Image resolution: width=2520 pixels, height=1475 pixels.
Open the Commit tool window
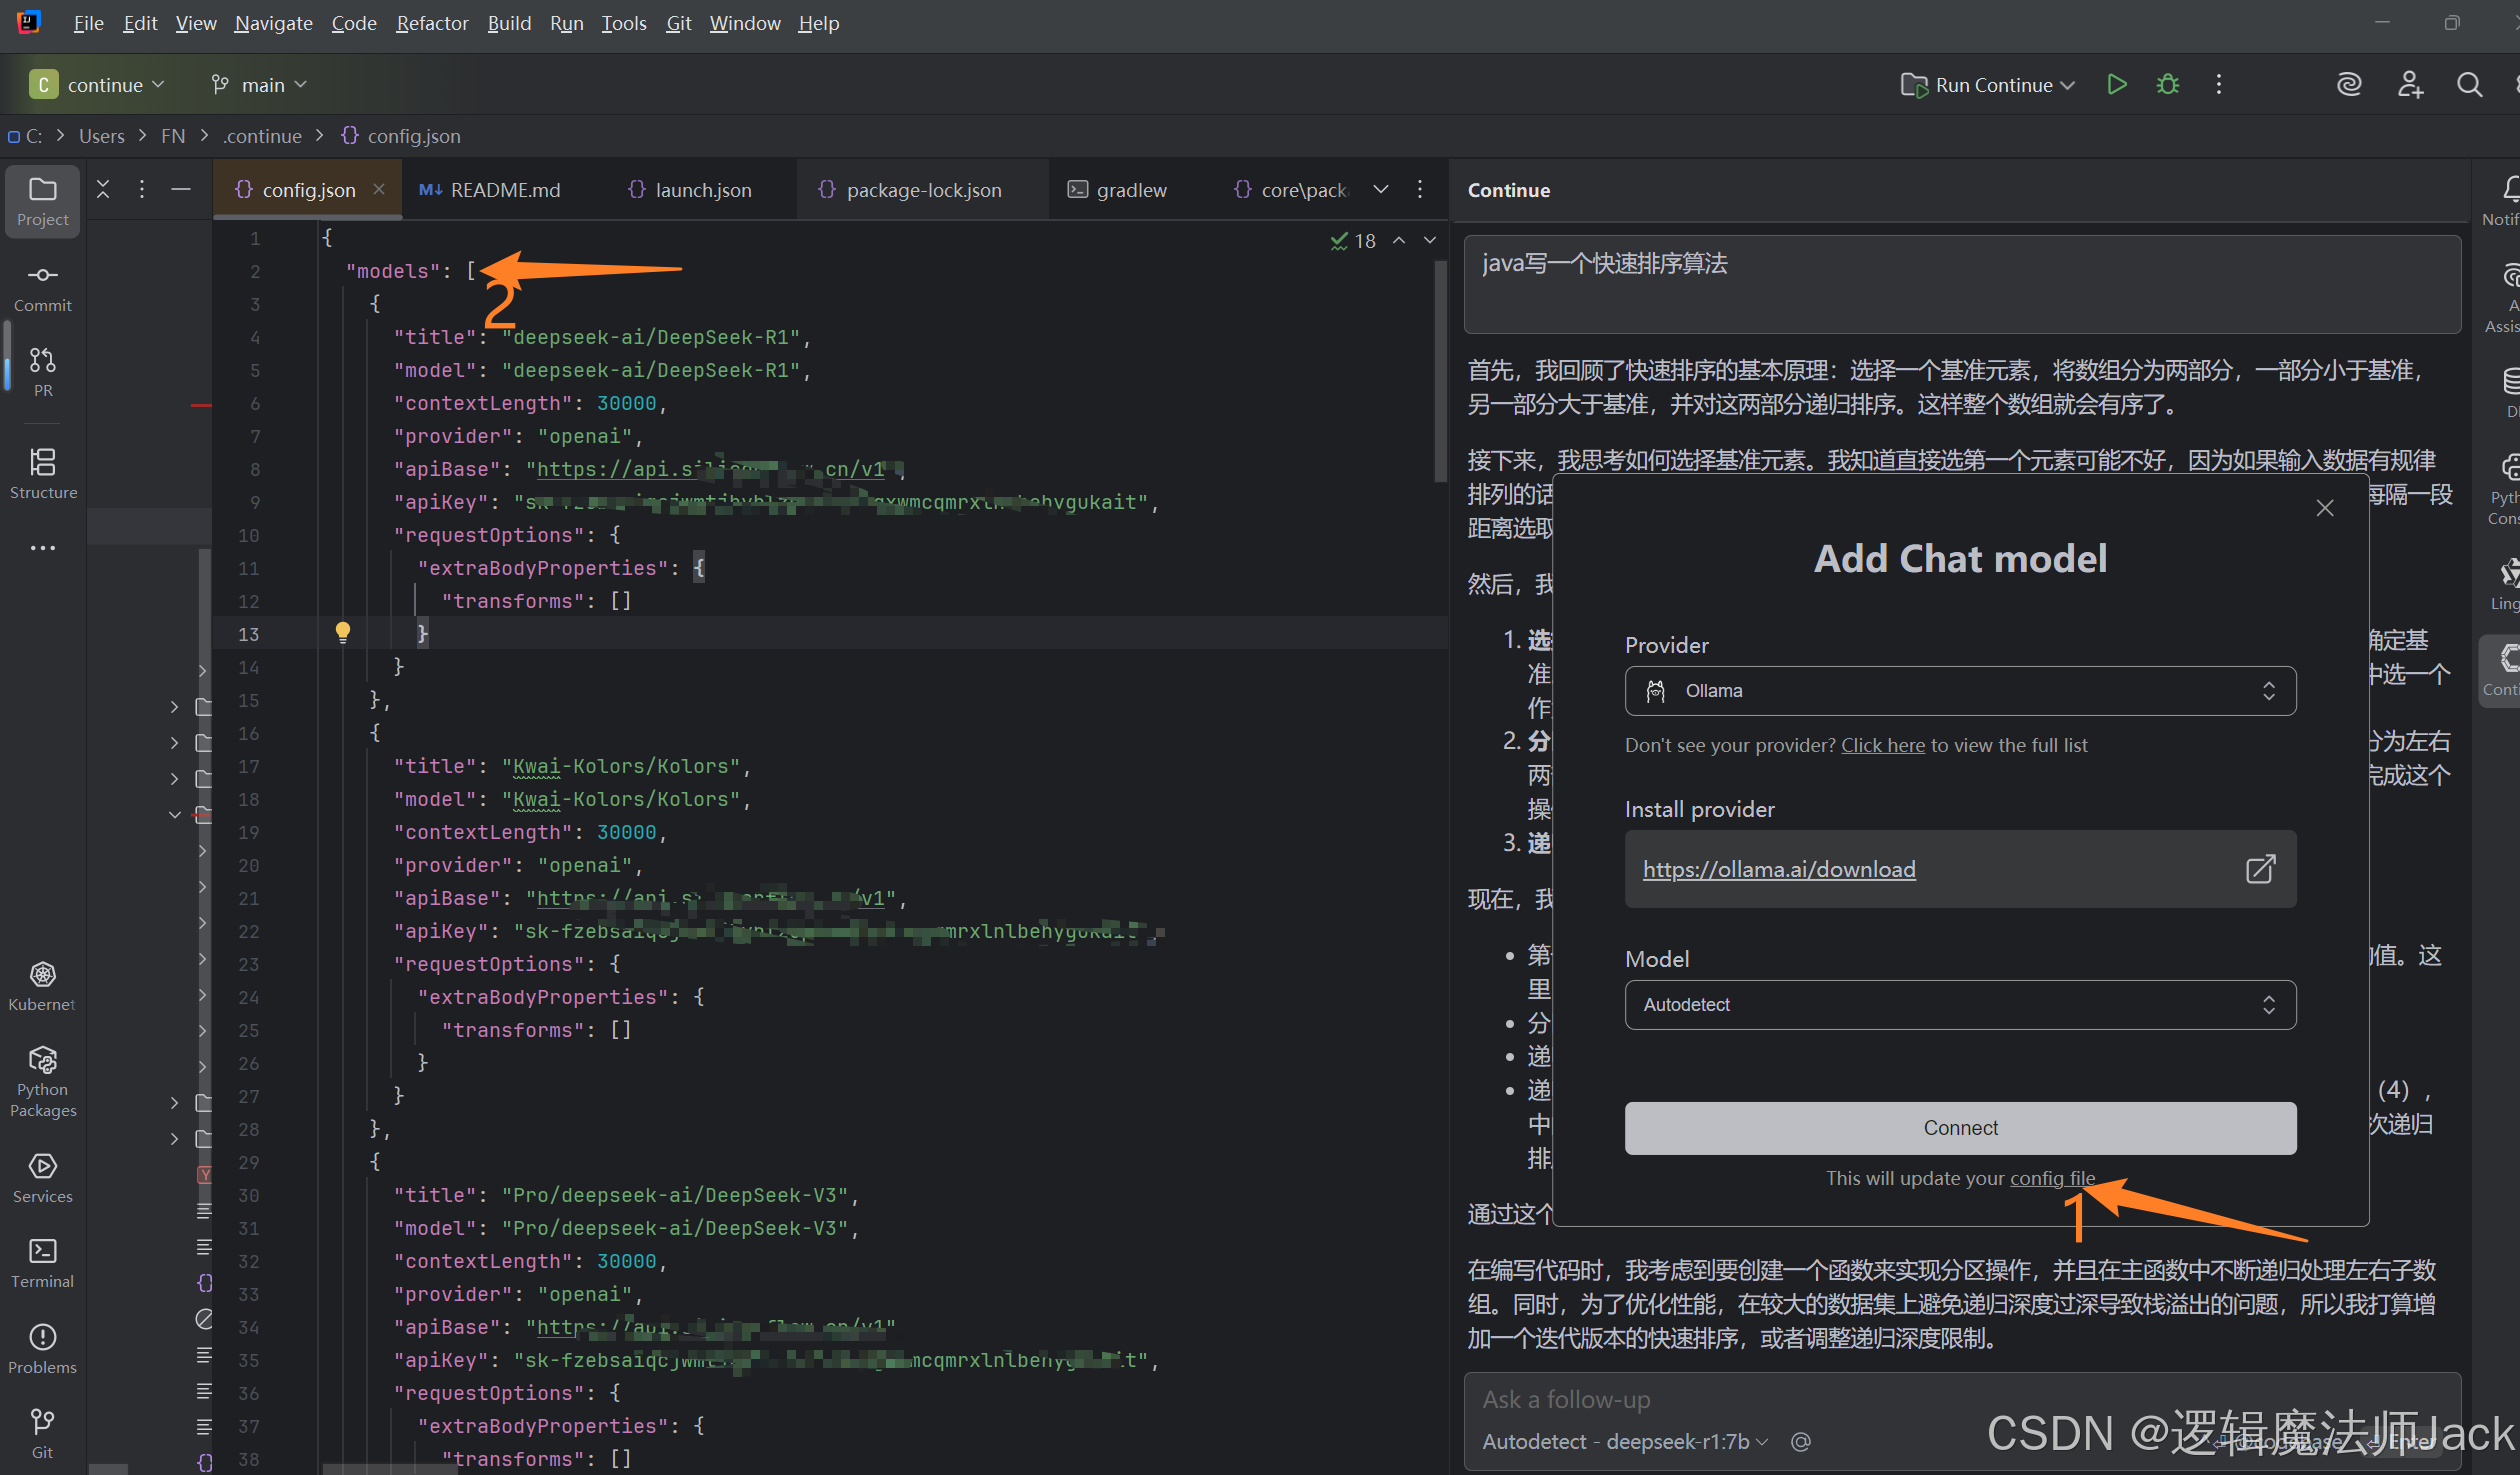[x=42, y=286]
